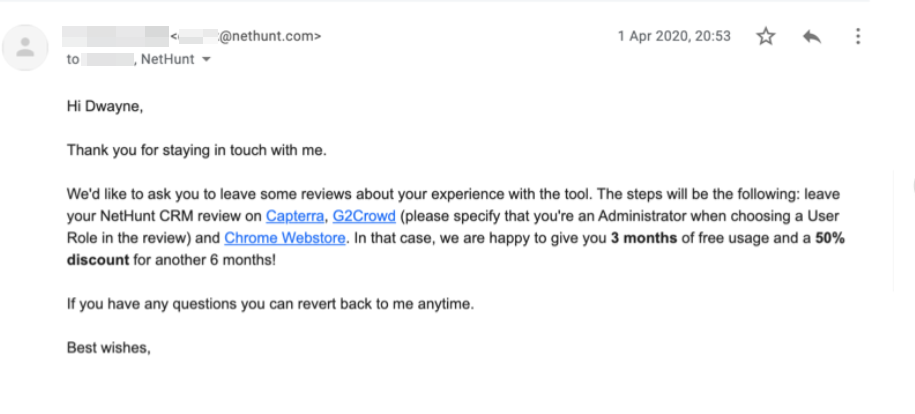Click the Reply arrow icon
915x414 pixels.
point(812,36)
